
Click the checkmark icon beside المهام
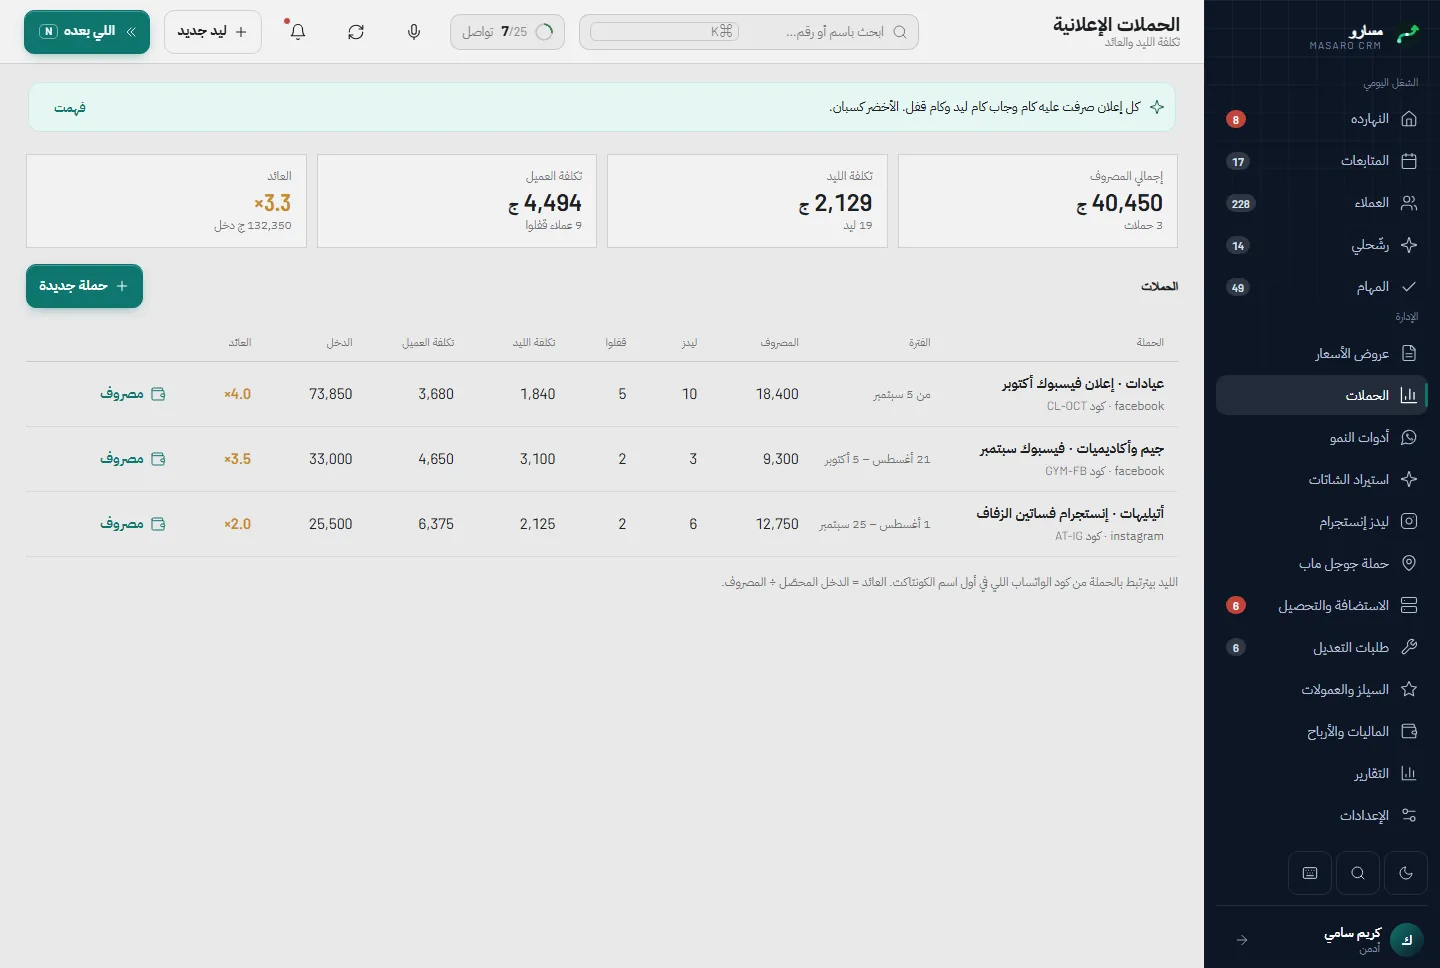pyautogui.click(x=1409, y=287)
